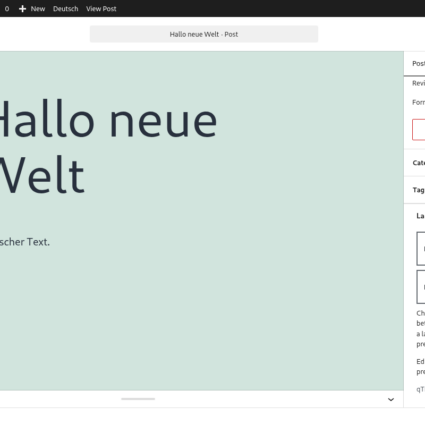425x425 pixels.
Task: Expand the Categories panel in sidebar
Action: 415,163
